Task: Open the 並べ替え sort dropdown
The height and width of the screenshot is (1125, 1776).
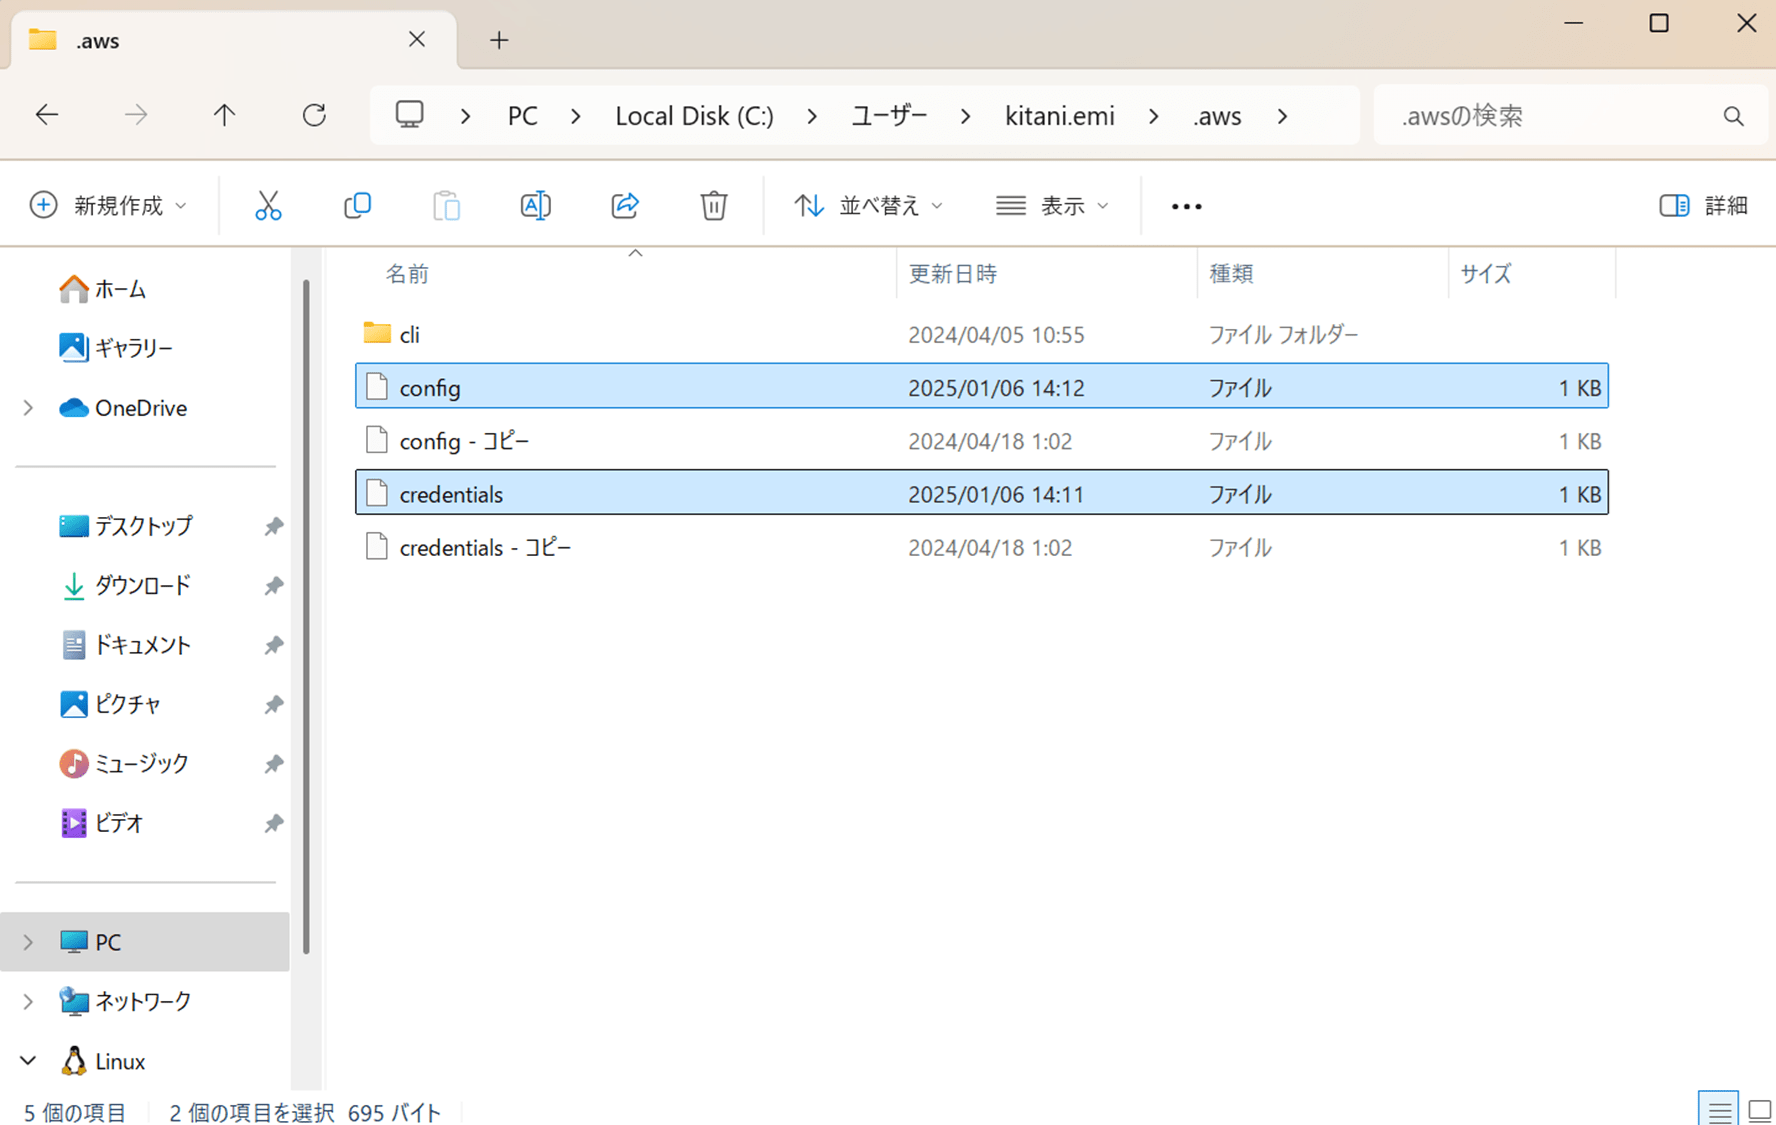Action: pos(869,205)
